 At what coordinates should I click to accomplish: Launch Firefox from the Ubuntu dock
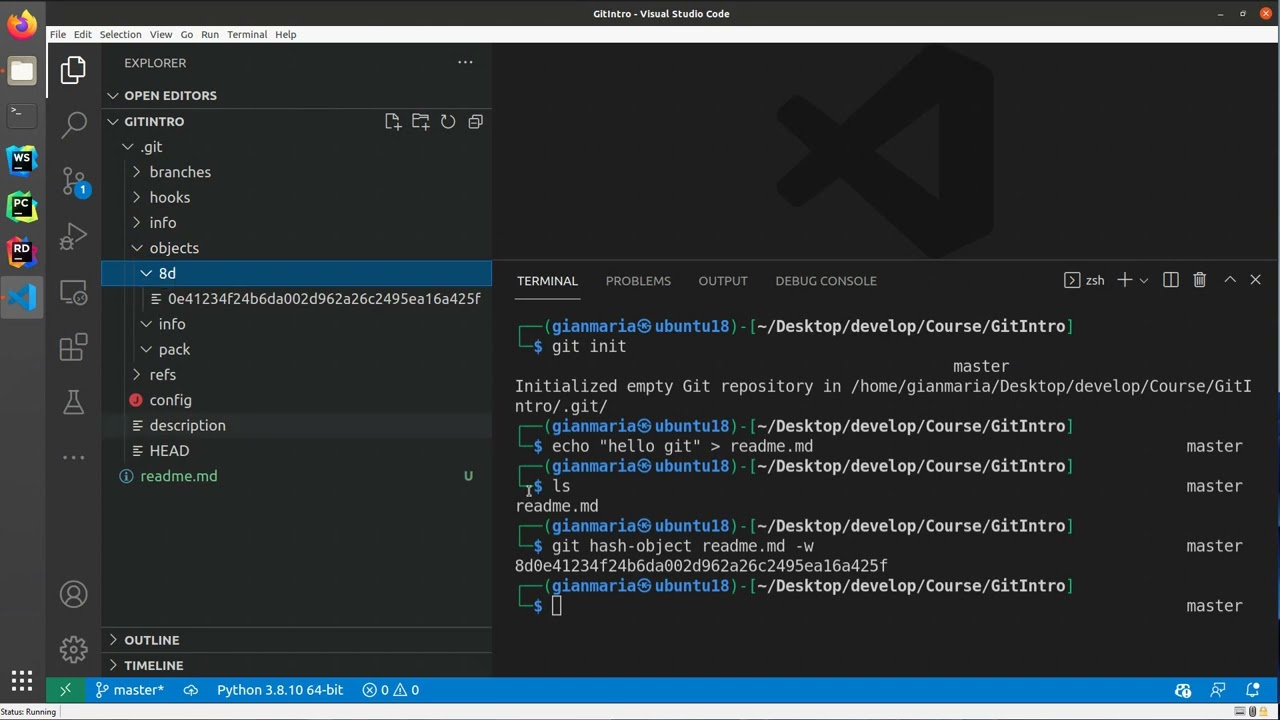tap(22, 24)
